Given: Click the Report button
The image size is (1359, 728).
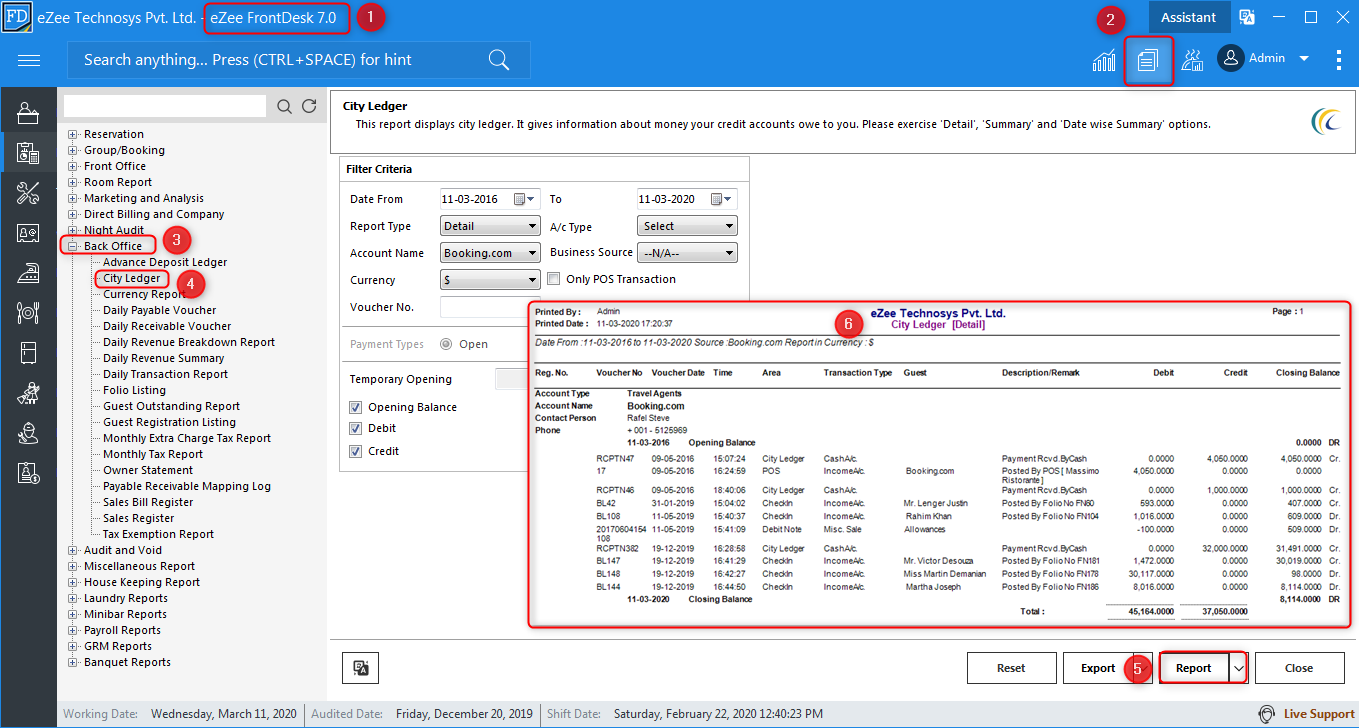Looking at the screenshot, I should pyautogui.click(x=1194, y=668).
